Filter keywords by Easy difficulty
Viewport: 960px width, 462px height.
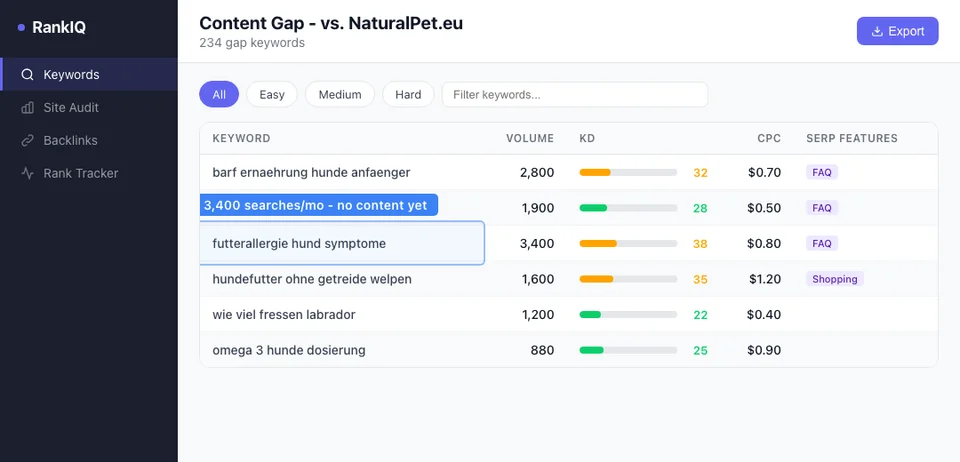(x=272, y=94)
